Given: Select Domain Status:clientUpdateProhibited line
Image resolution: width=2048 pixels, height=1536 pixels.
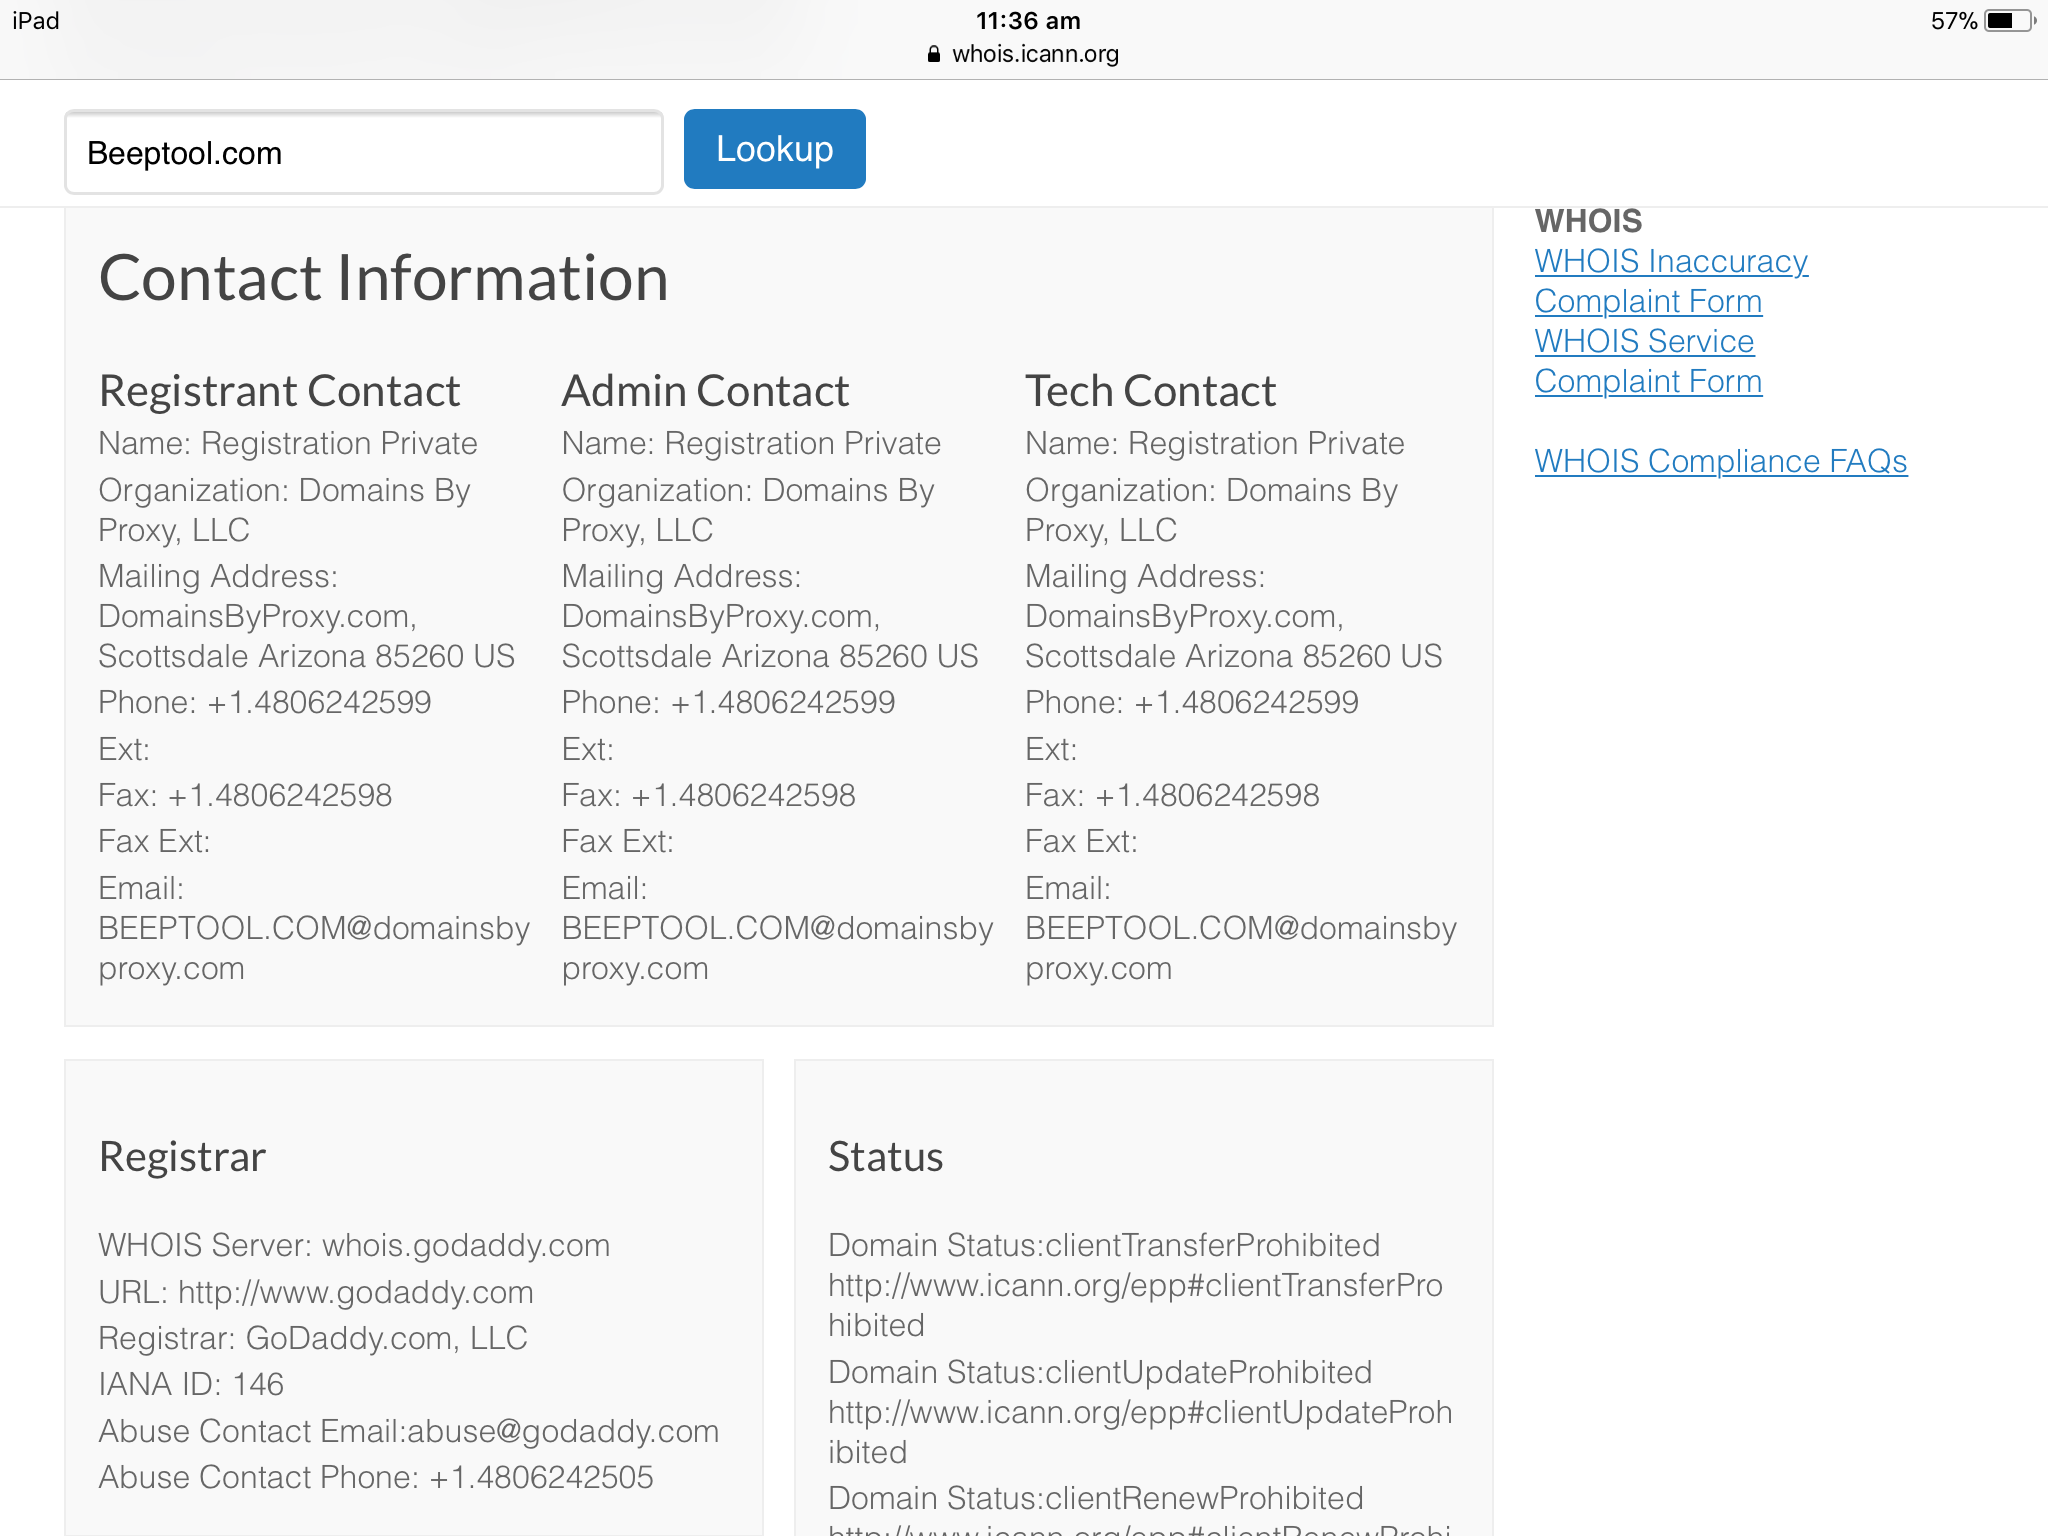Looking at the screenshot, I should 1100,1372.
